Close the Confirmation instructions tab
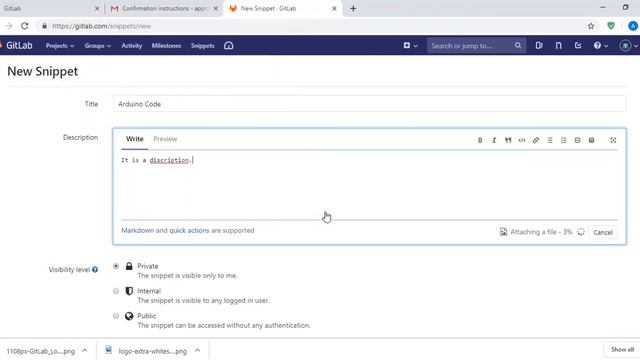Viewport: 640px width, 360px height. [x=216, y=9]
